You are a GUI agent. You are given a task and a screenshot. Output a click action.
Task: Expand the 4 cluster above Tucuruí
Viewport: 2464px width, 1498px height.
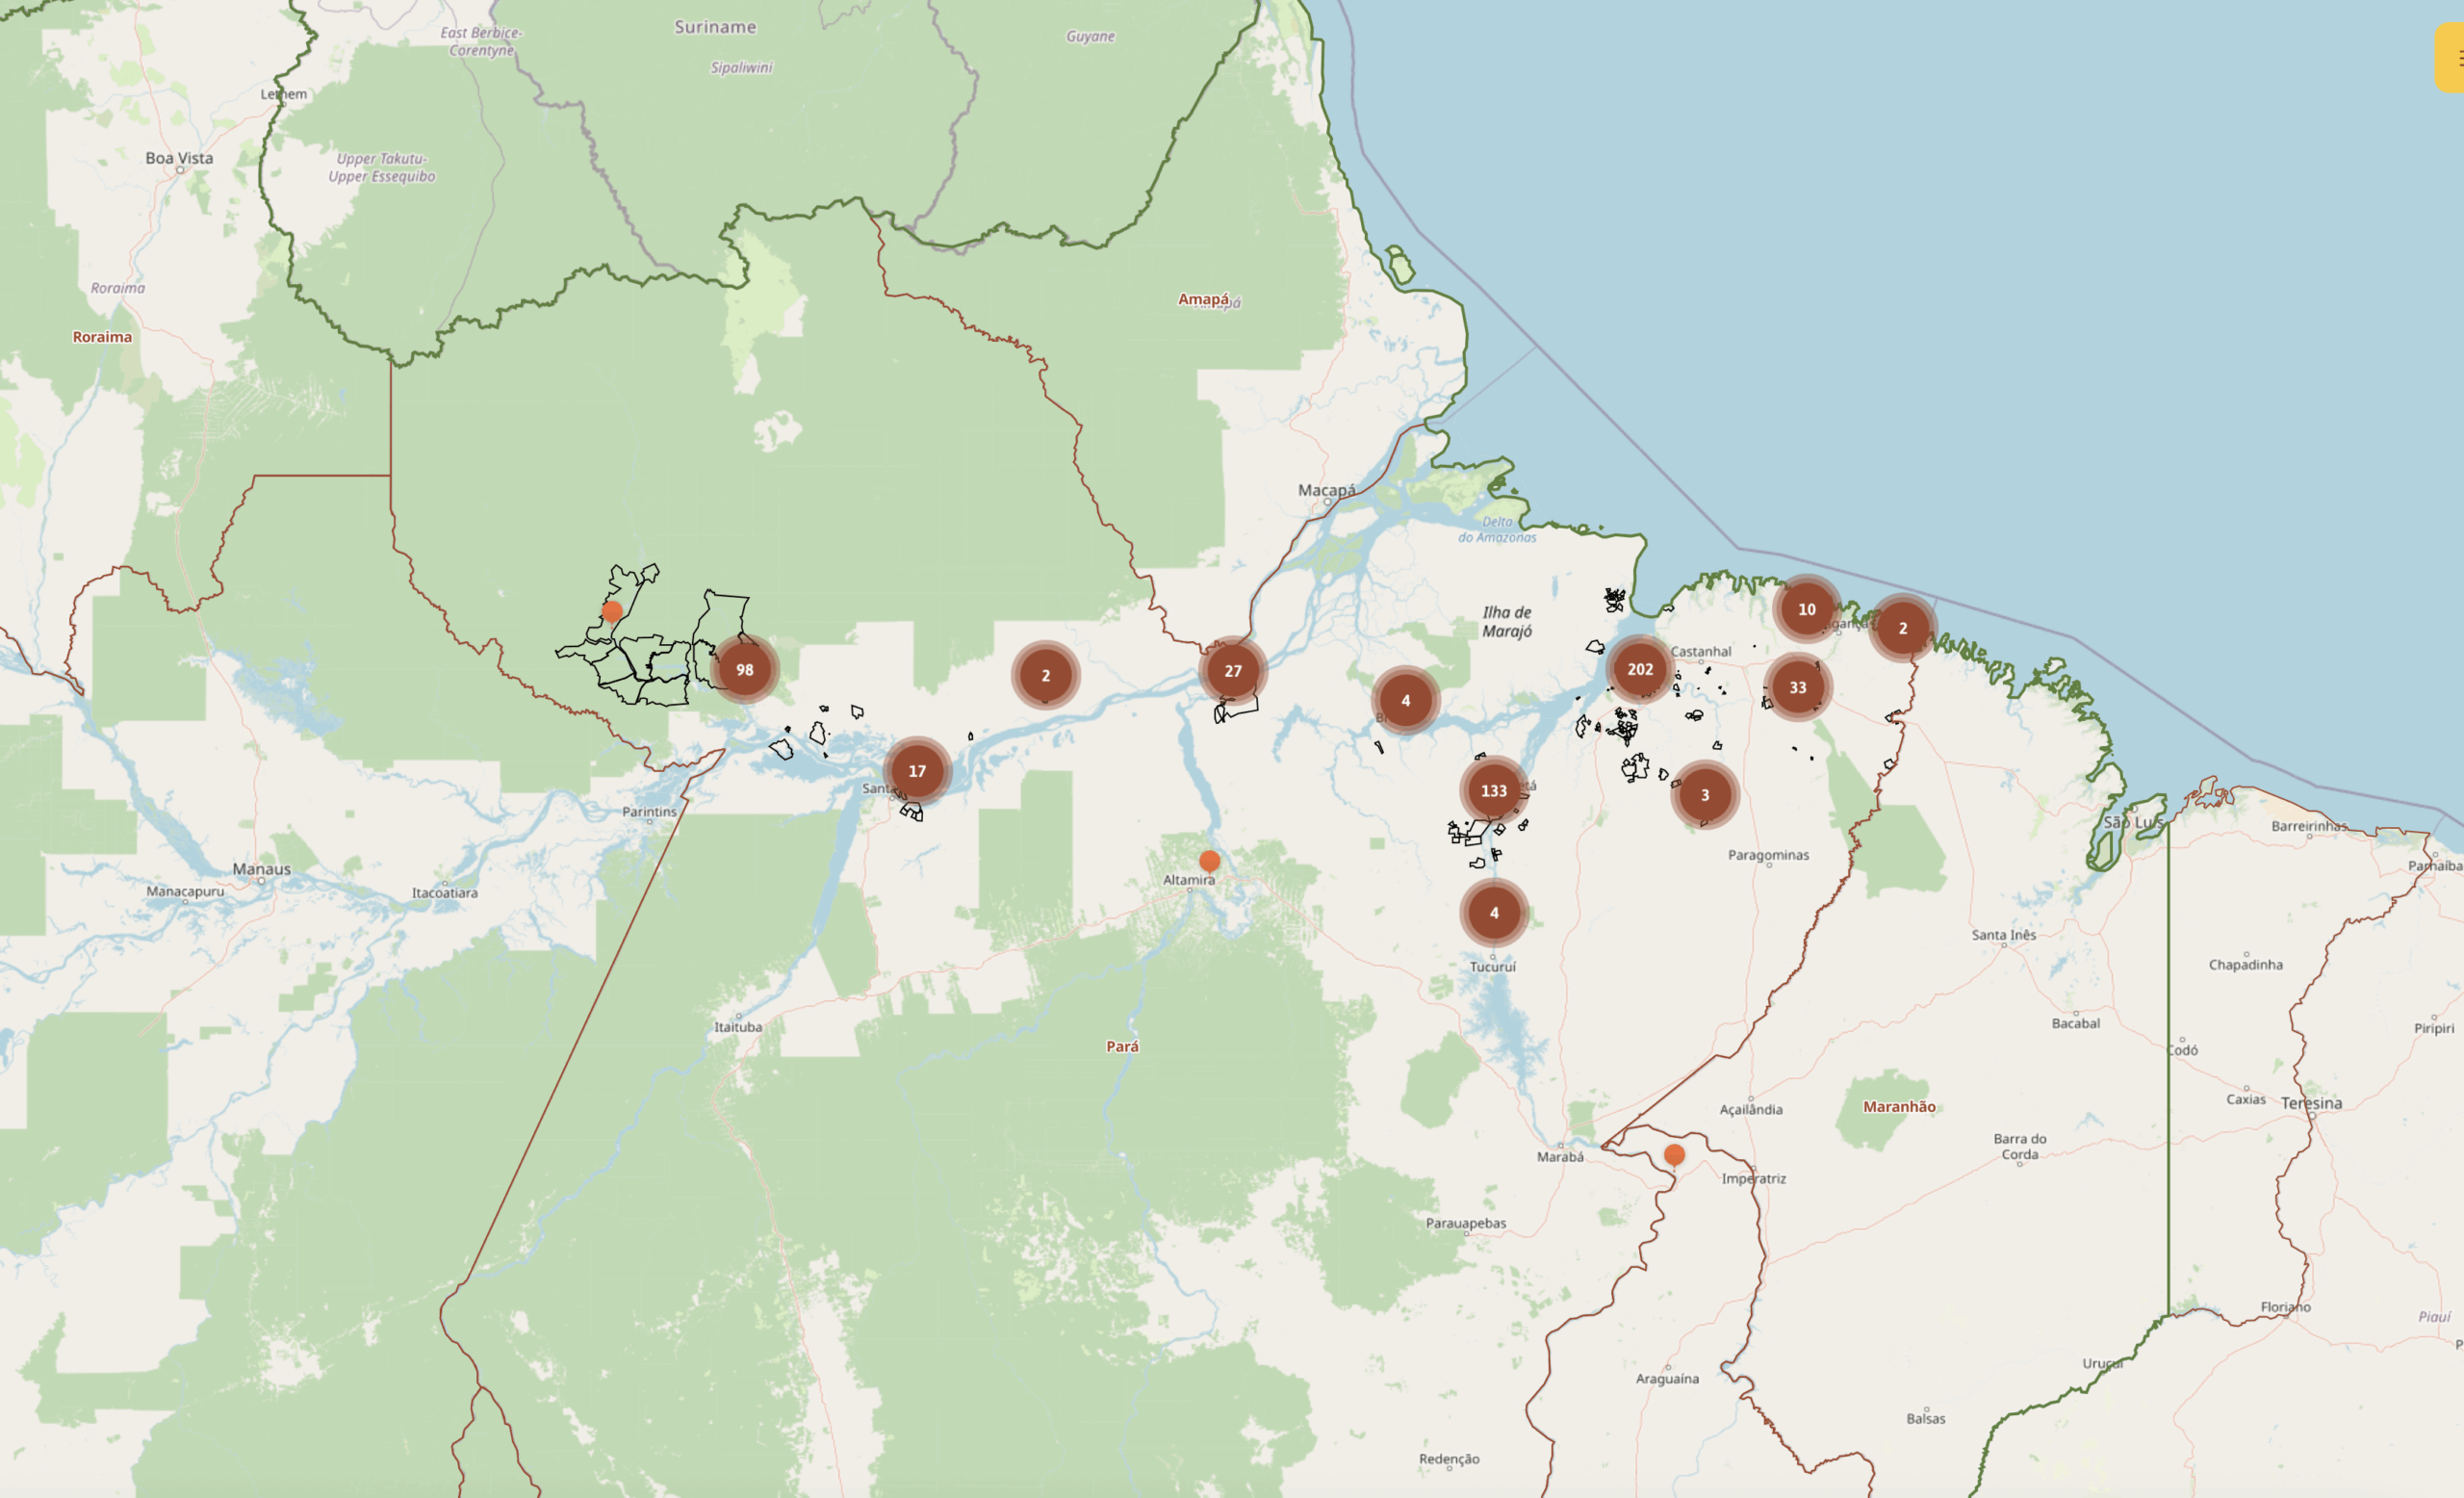pos(1493,912)
